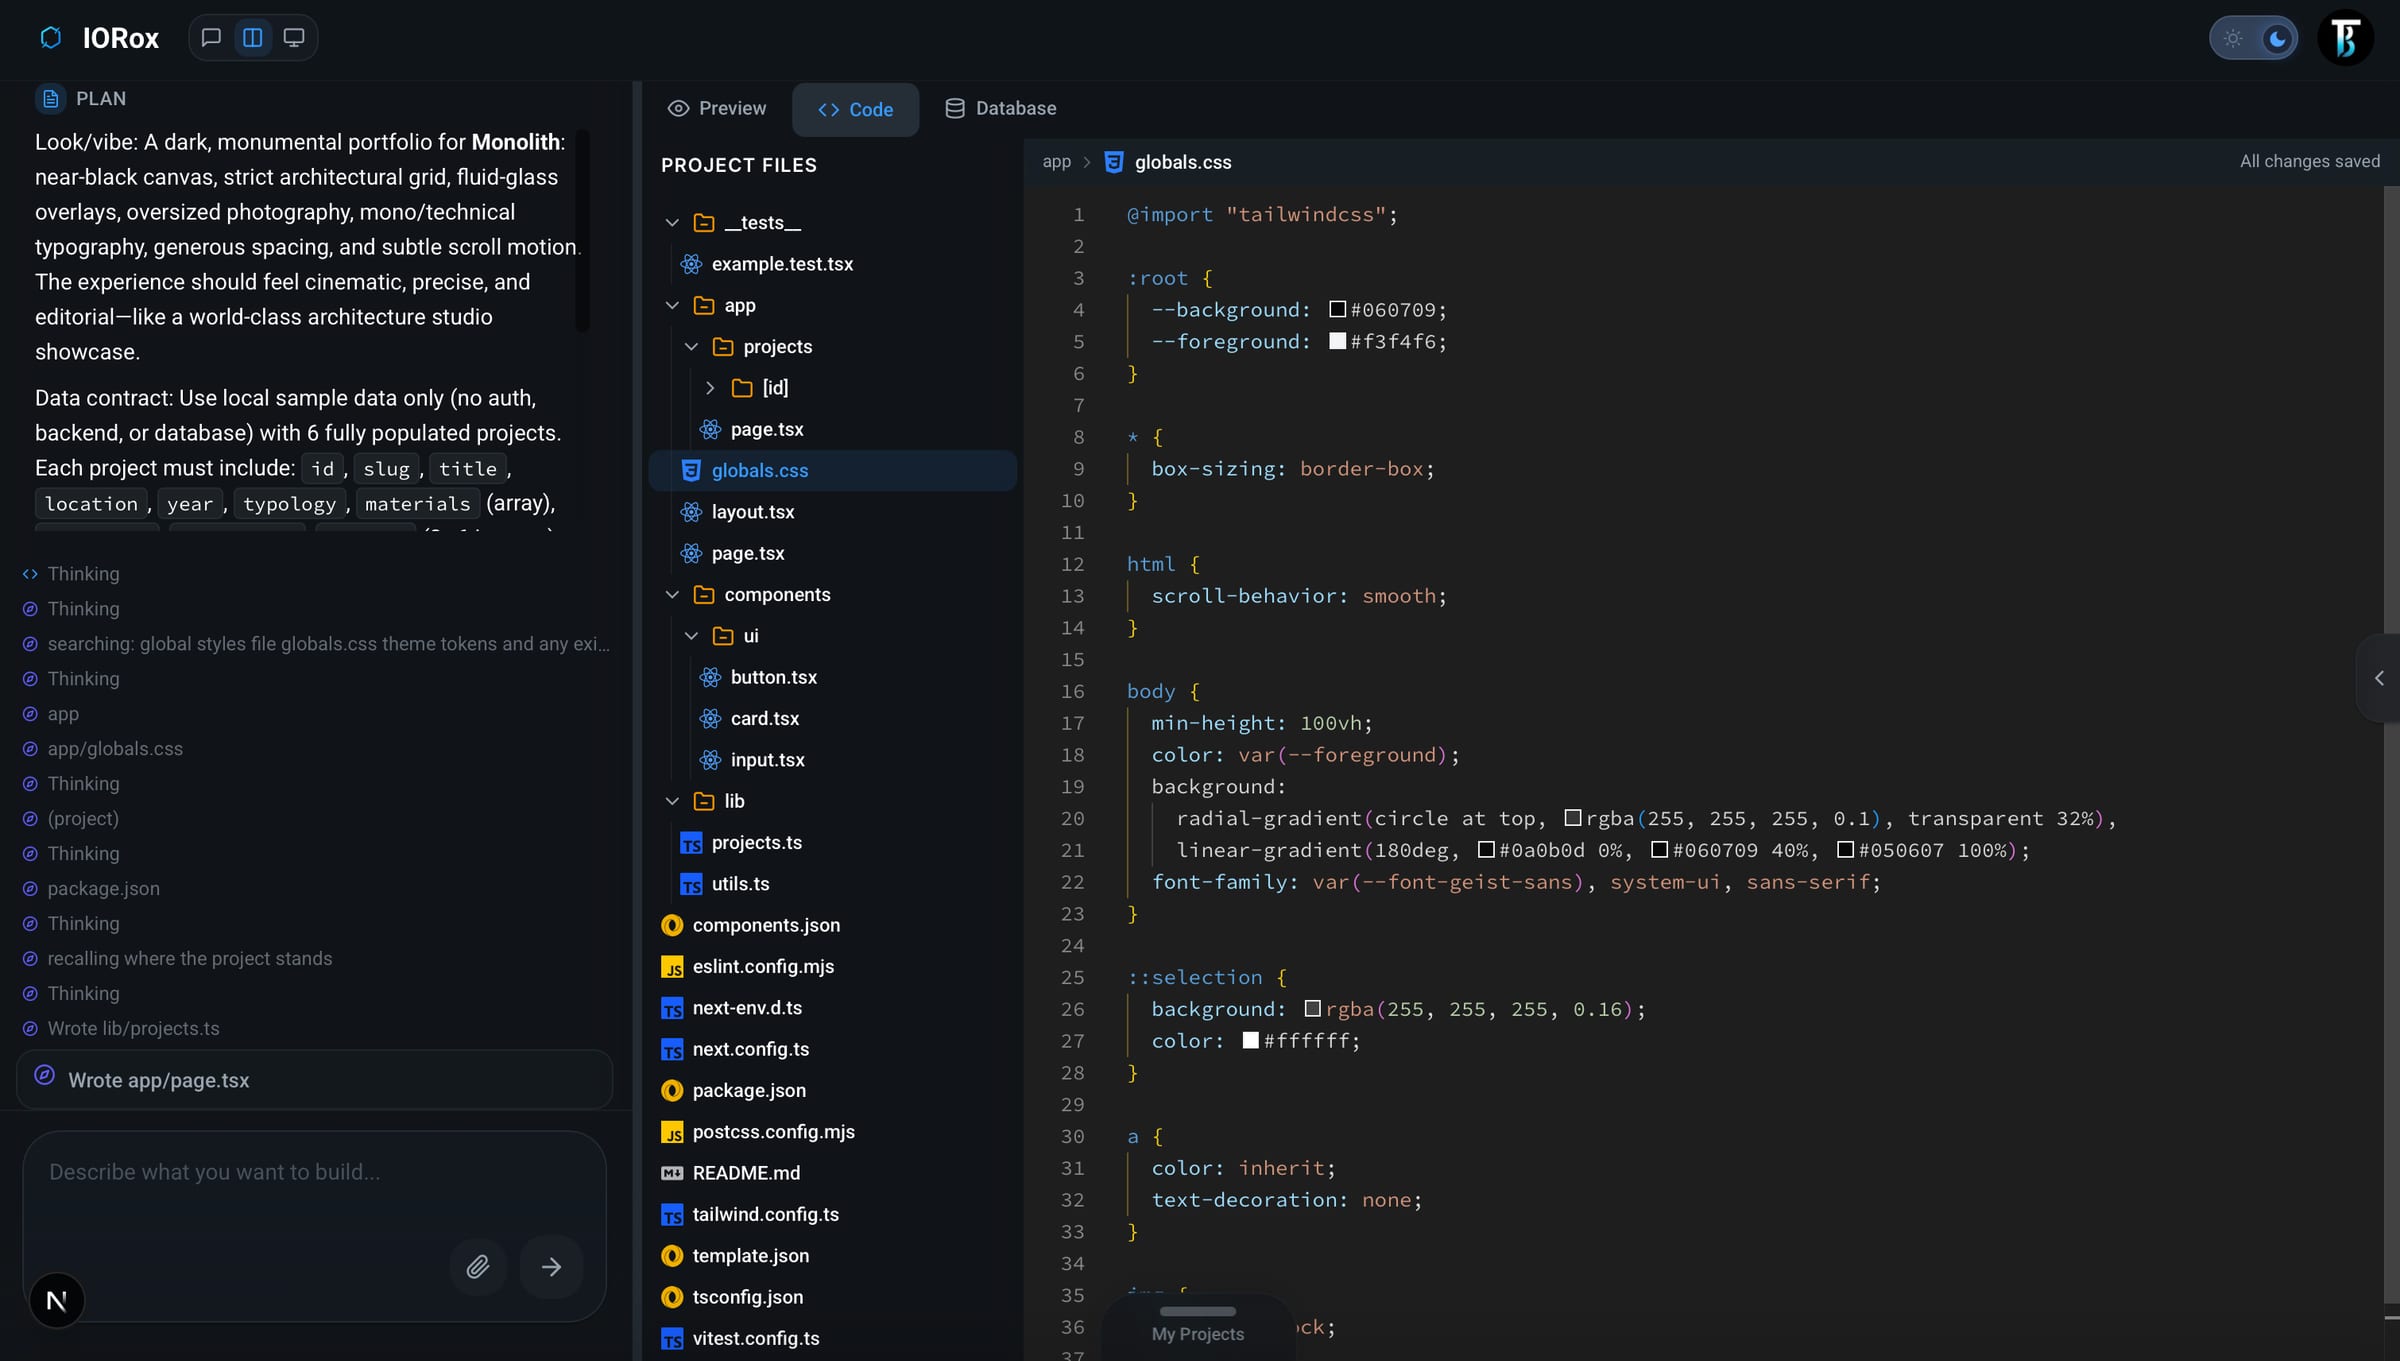Click the app breadcrumb segment
This screenshot has width=2400, height=1361.
click(x=1056, y=162)
